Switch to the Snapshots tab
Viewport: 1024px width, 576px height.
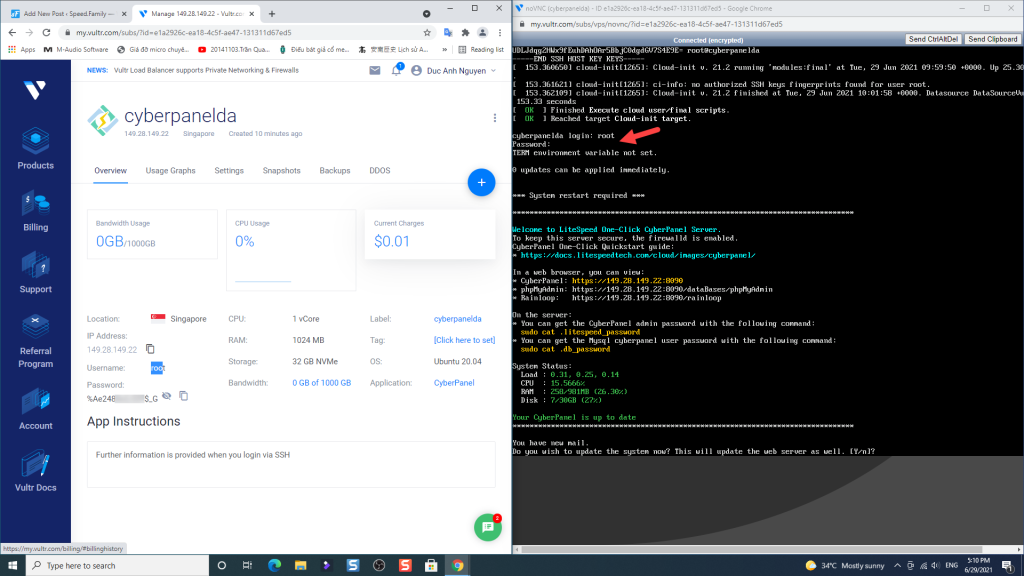281,171
